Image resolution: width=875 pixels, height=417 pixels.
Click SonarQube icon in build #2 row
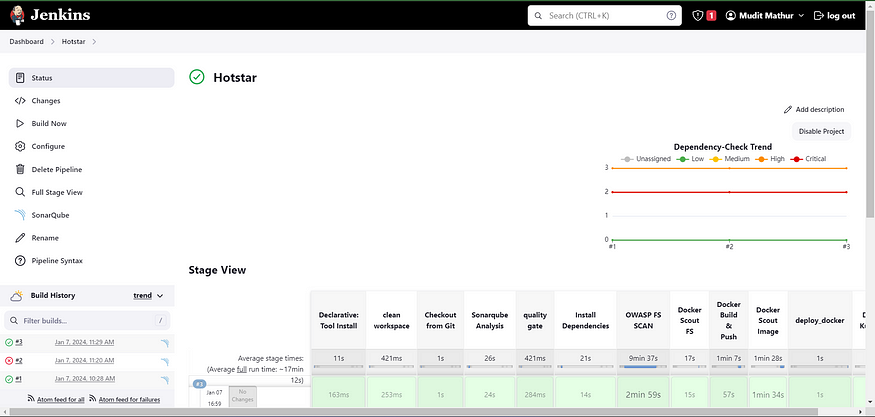click(x=165, y=361)
